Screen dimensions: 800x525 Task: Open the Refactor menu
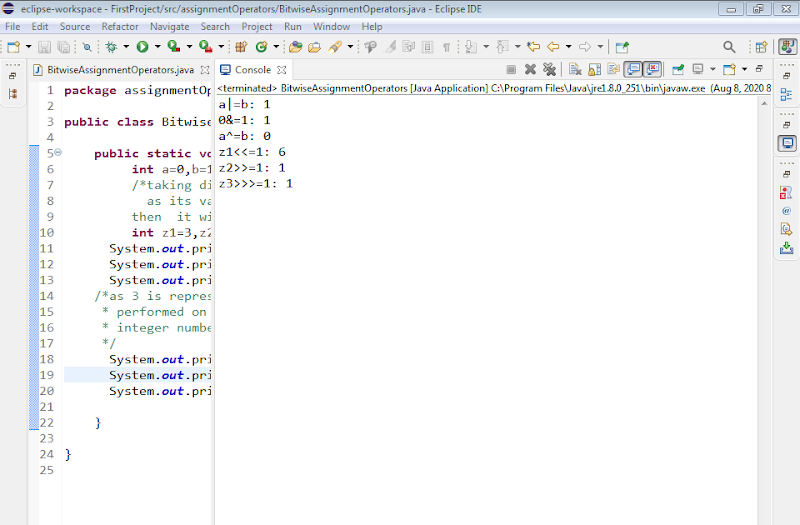click(x=119, y=27)
